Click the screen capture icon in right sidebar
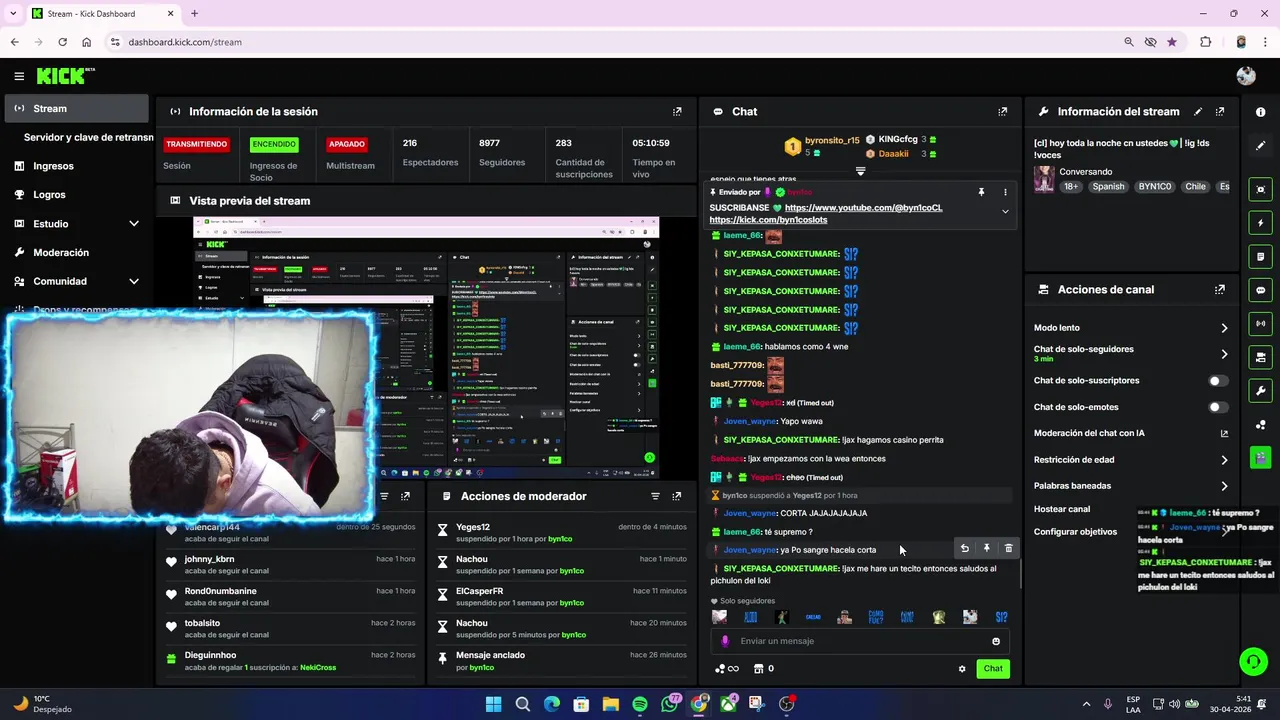 click(1260, 189)
